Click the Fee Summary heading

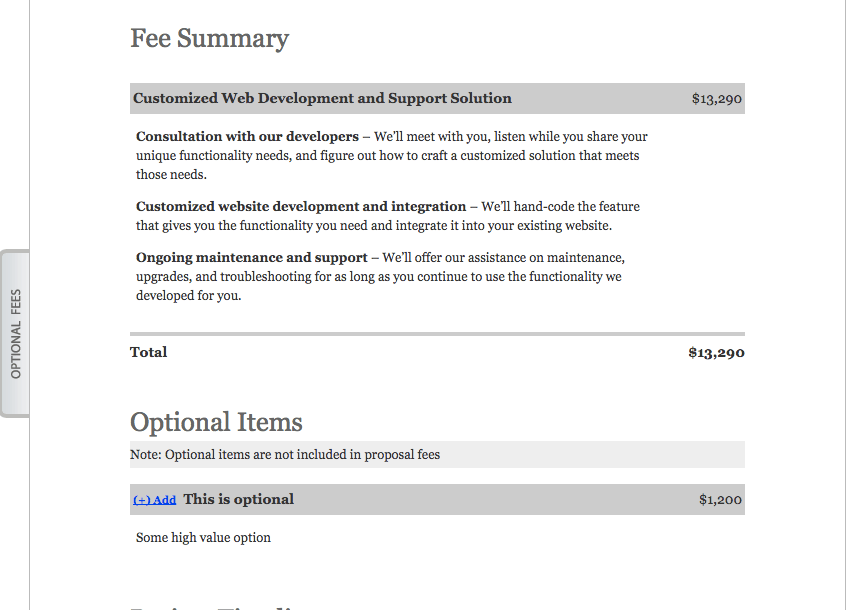209,39
